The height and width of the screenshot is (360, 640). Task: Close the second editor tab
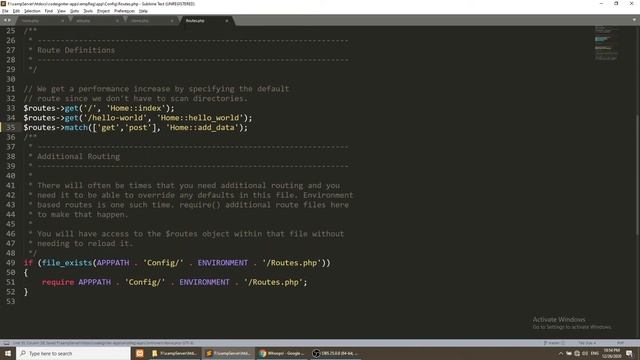click(117, 20)
